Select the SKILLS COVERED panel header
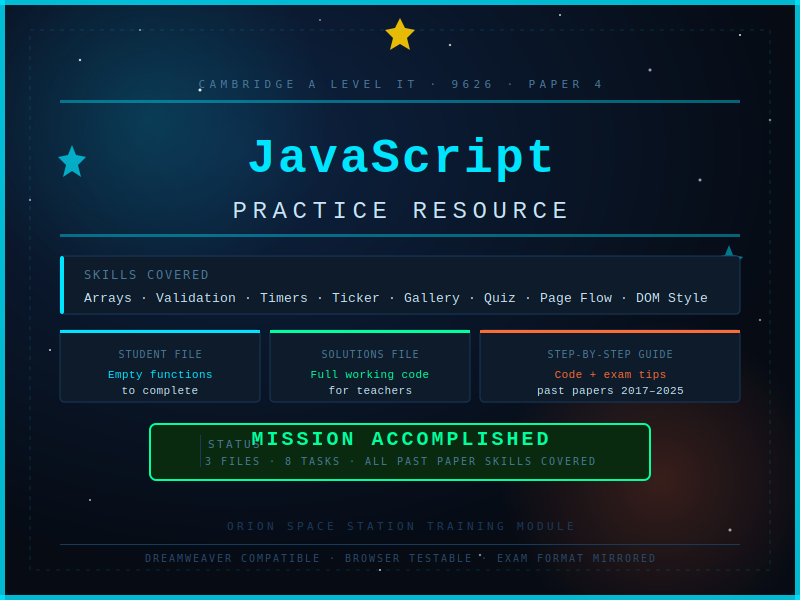The image size is (800, 600). tap(146, 274)
